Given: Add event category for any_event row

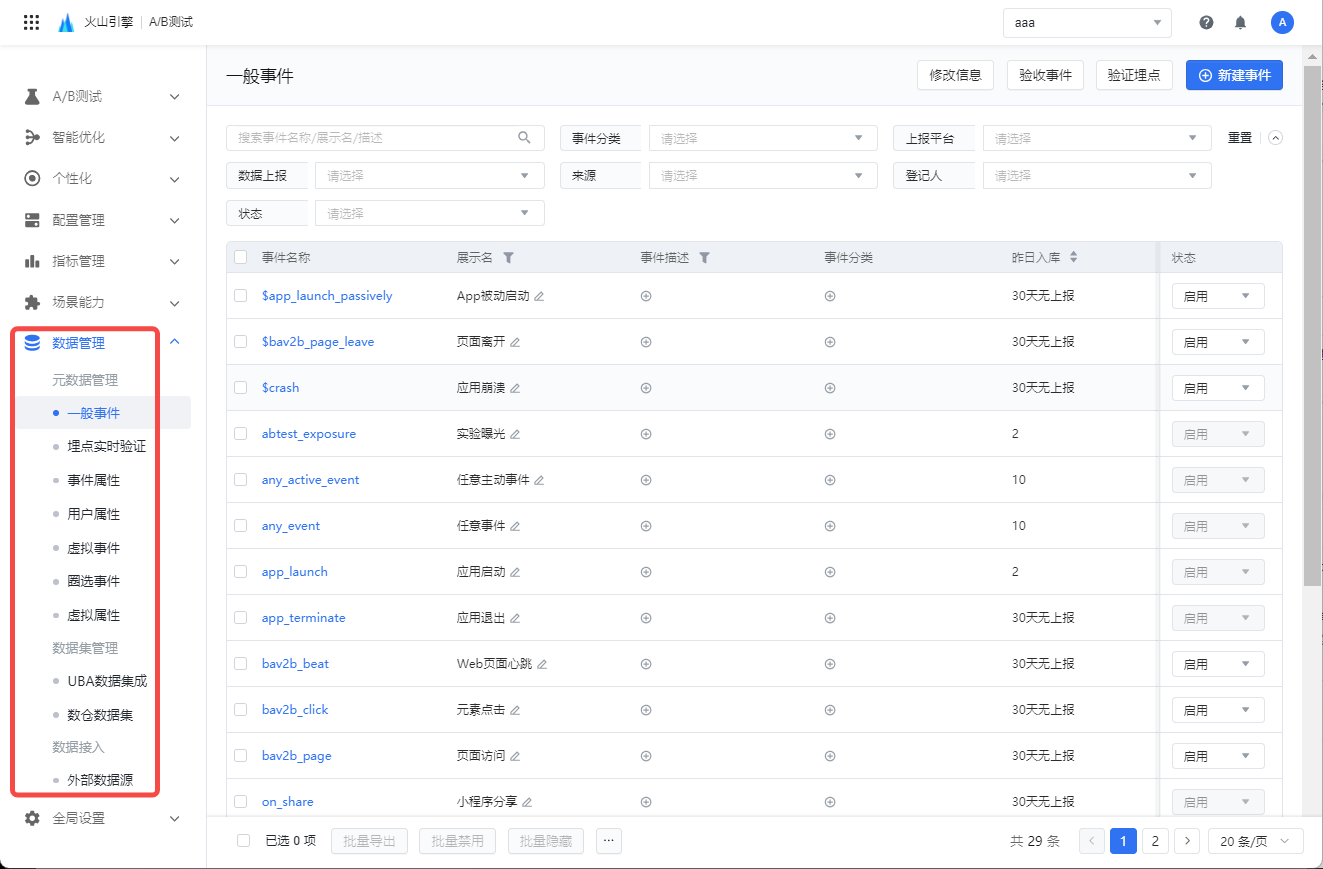Looking at the screenshot, I should tap(830, 526).
